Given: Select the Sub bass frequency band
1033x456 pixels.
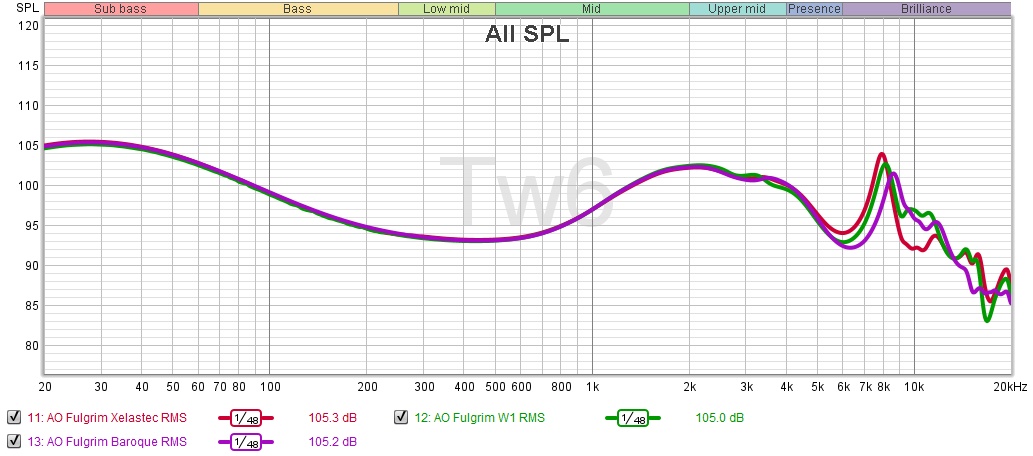Looking at the screenshot, I should [x=121, y=9].
